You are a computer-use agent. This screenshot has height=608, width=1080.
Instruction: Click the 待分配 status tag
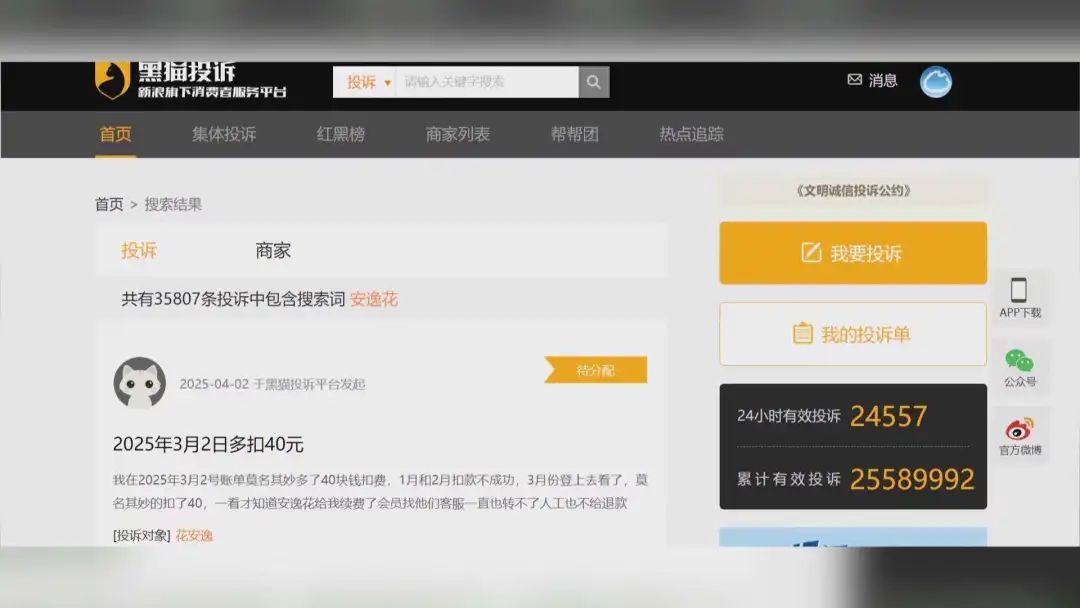point(596,370)
